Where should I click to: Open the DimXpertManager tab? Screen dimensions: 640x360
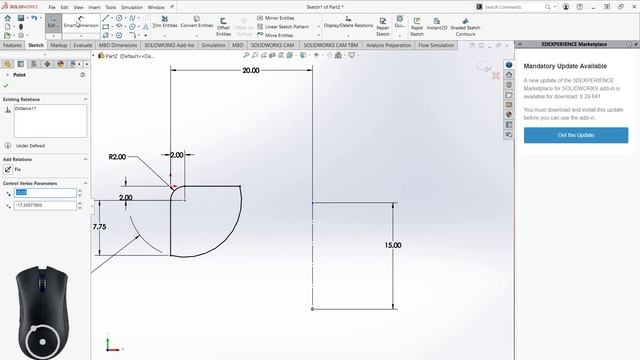pyautogui.click(x=47, y=64)
